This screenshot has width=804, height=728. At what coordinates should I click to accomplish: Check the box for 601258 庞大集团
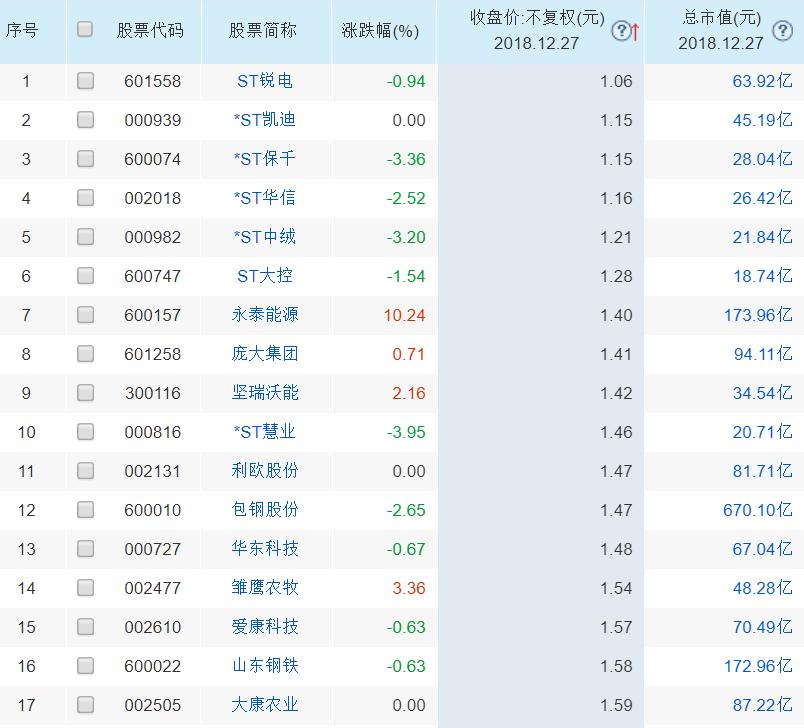(85, 353)
